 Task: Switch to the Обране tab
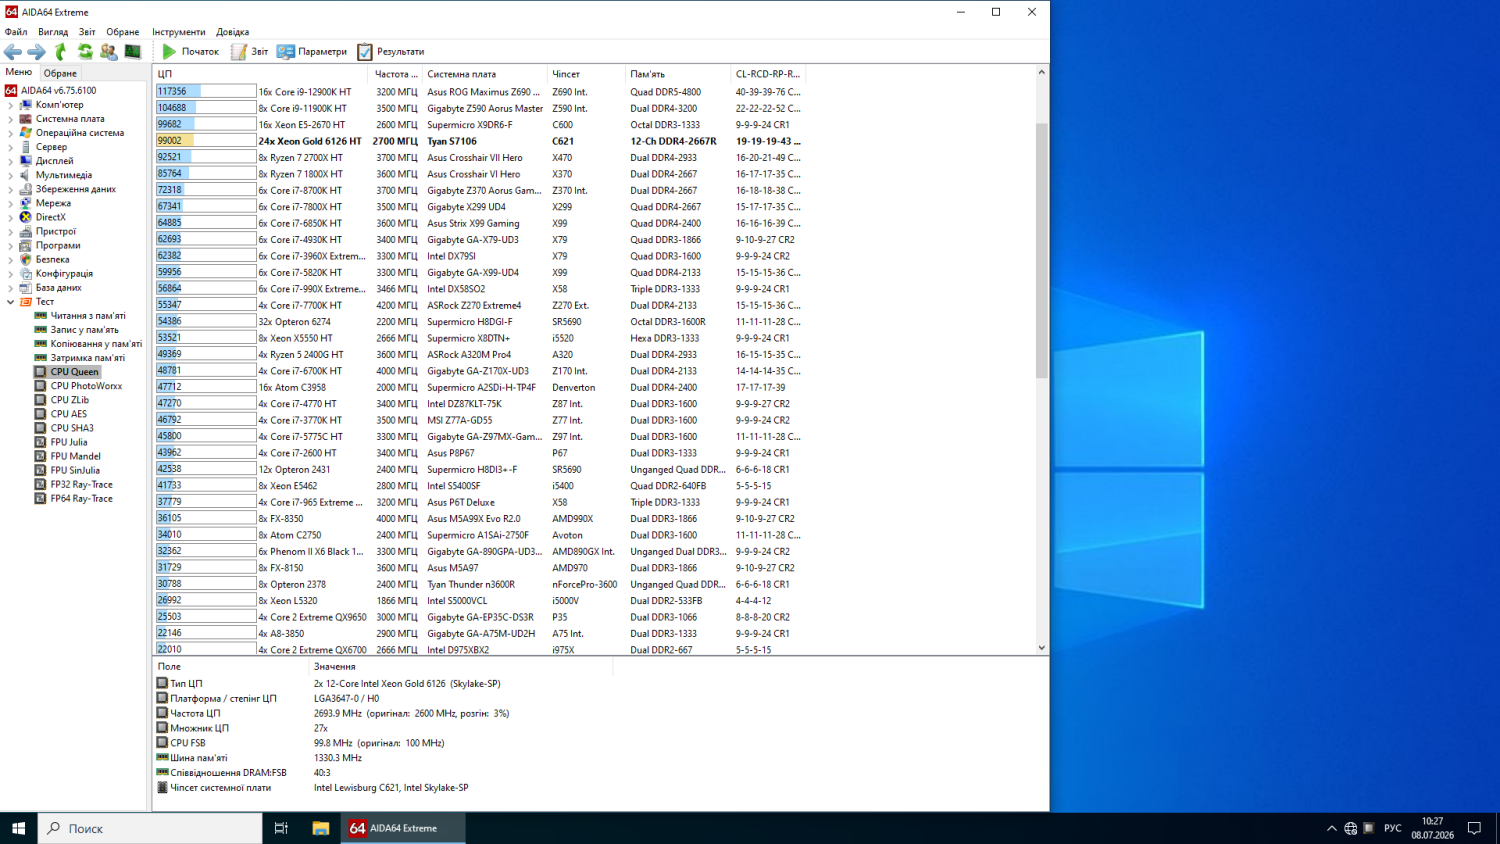tap(60, 73)
